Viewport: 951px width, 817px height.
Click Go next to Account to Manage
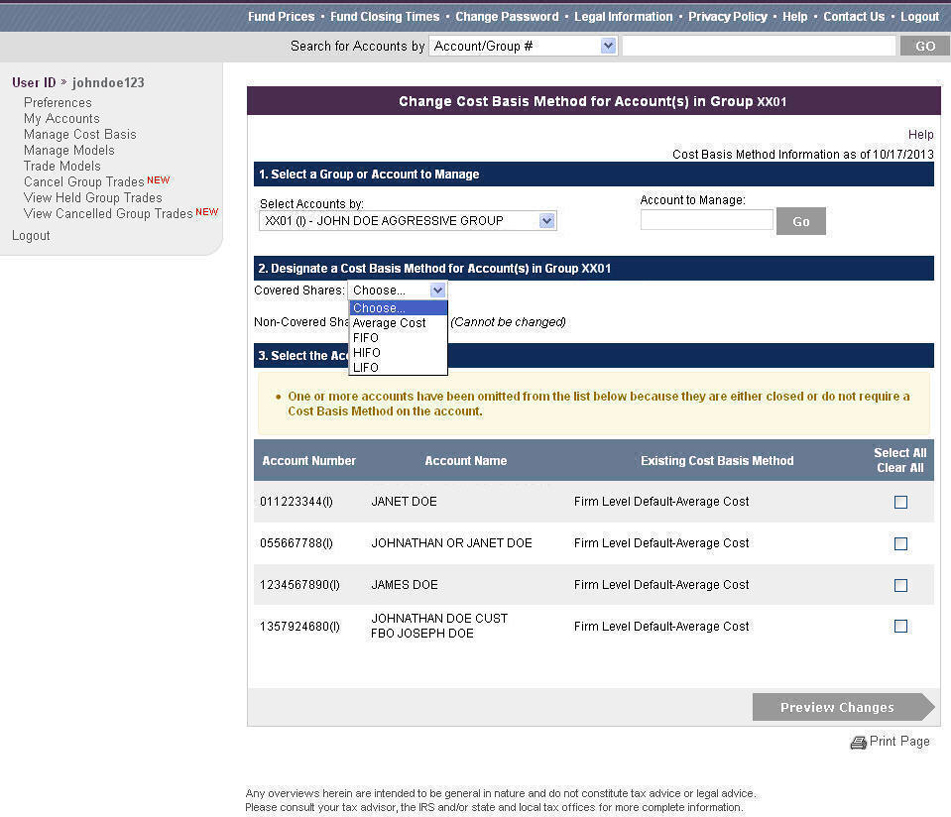tap(800, 221)
